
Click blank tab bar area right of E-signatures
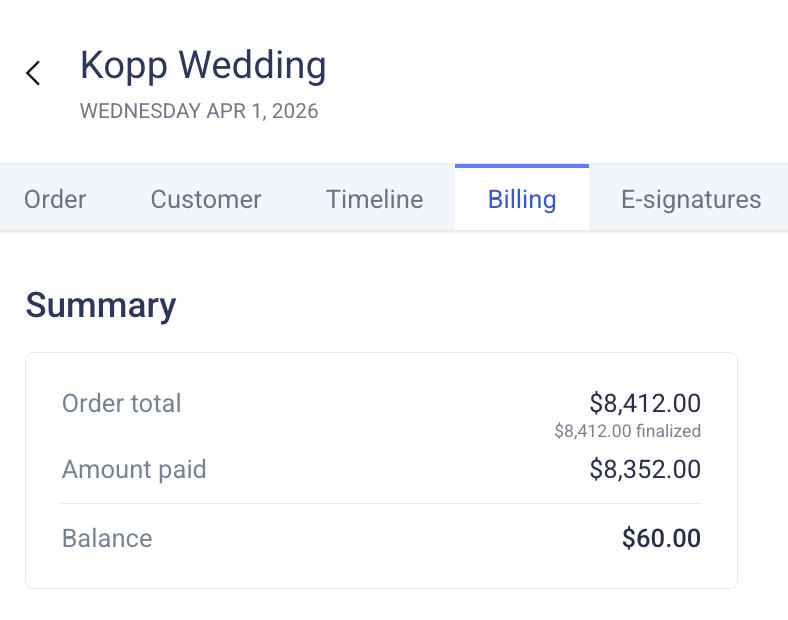click(778, 199)
